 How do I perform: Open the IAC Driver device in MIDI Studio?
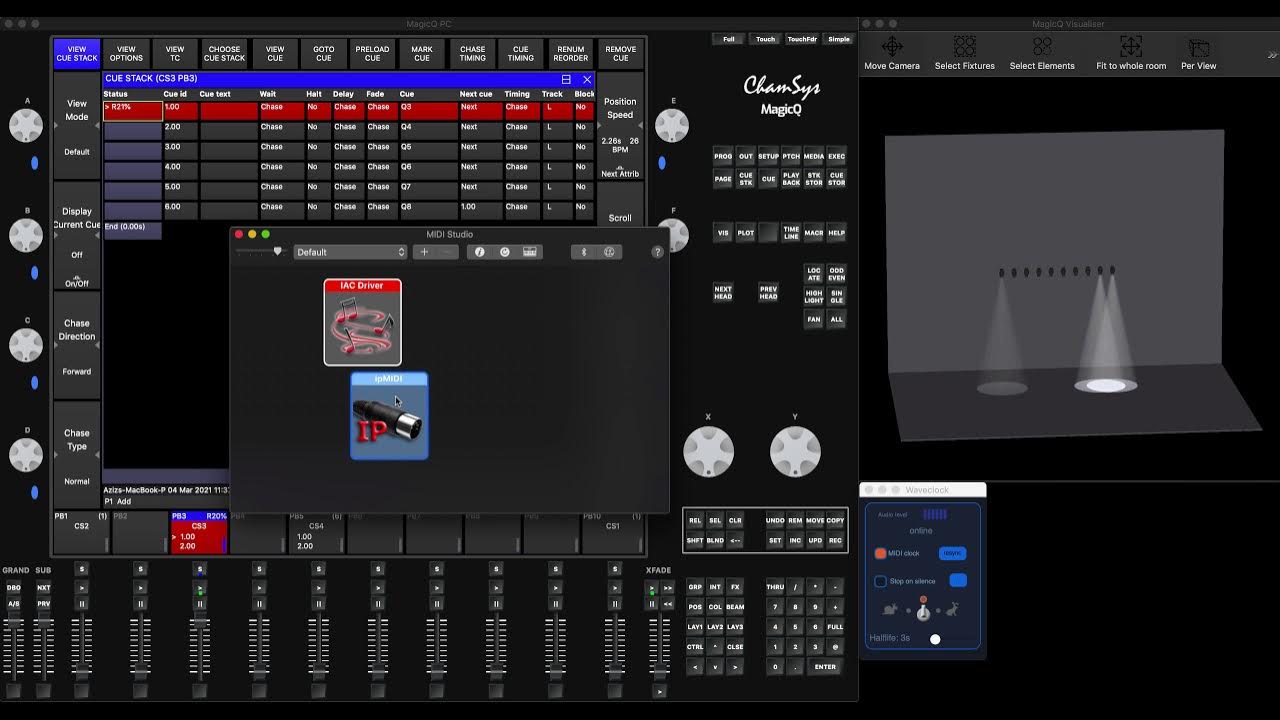click(x=362, y=322)
